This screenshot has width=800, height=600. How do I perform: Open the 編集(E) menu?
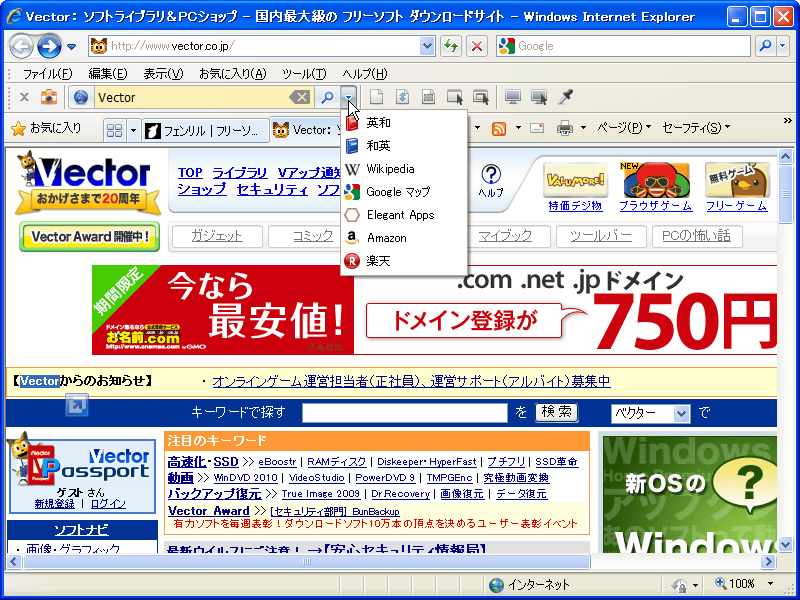click(108, 74)
